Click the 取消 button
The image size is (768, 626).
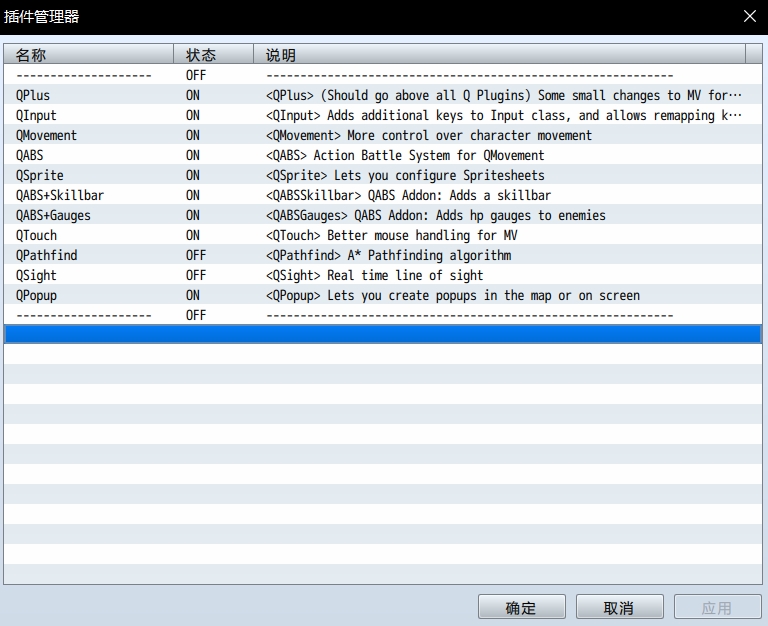pos(620,607)
